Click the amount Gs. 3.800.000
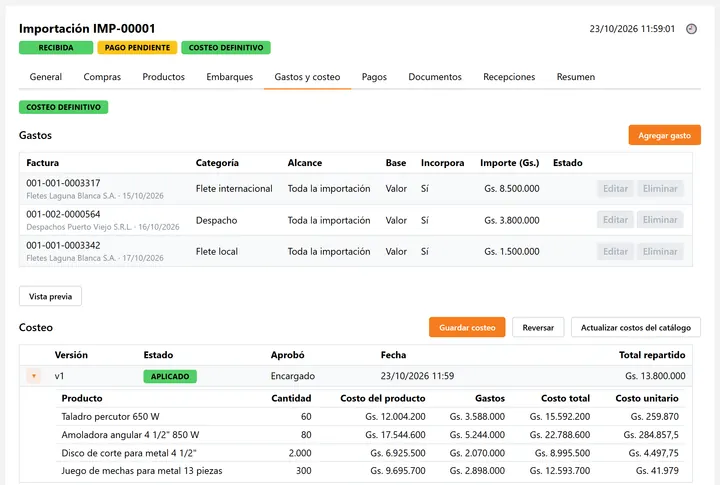The image size is (720, 485). pyautogui.click(x=512, y=220)
